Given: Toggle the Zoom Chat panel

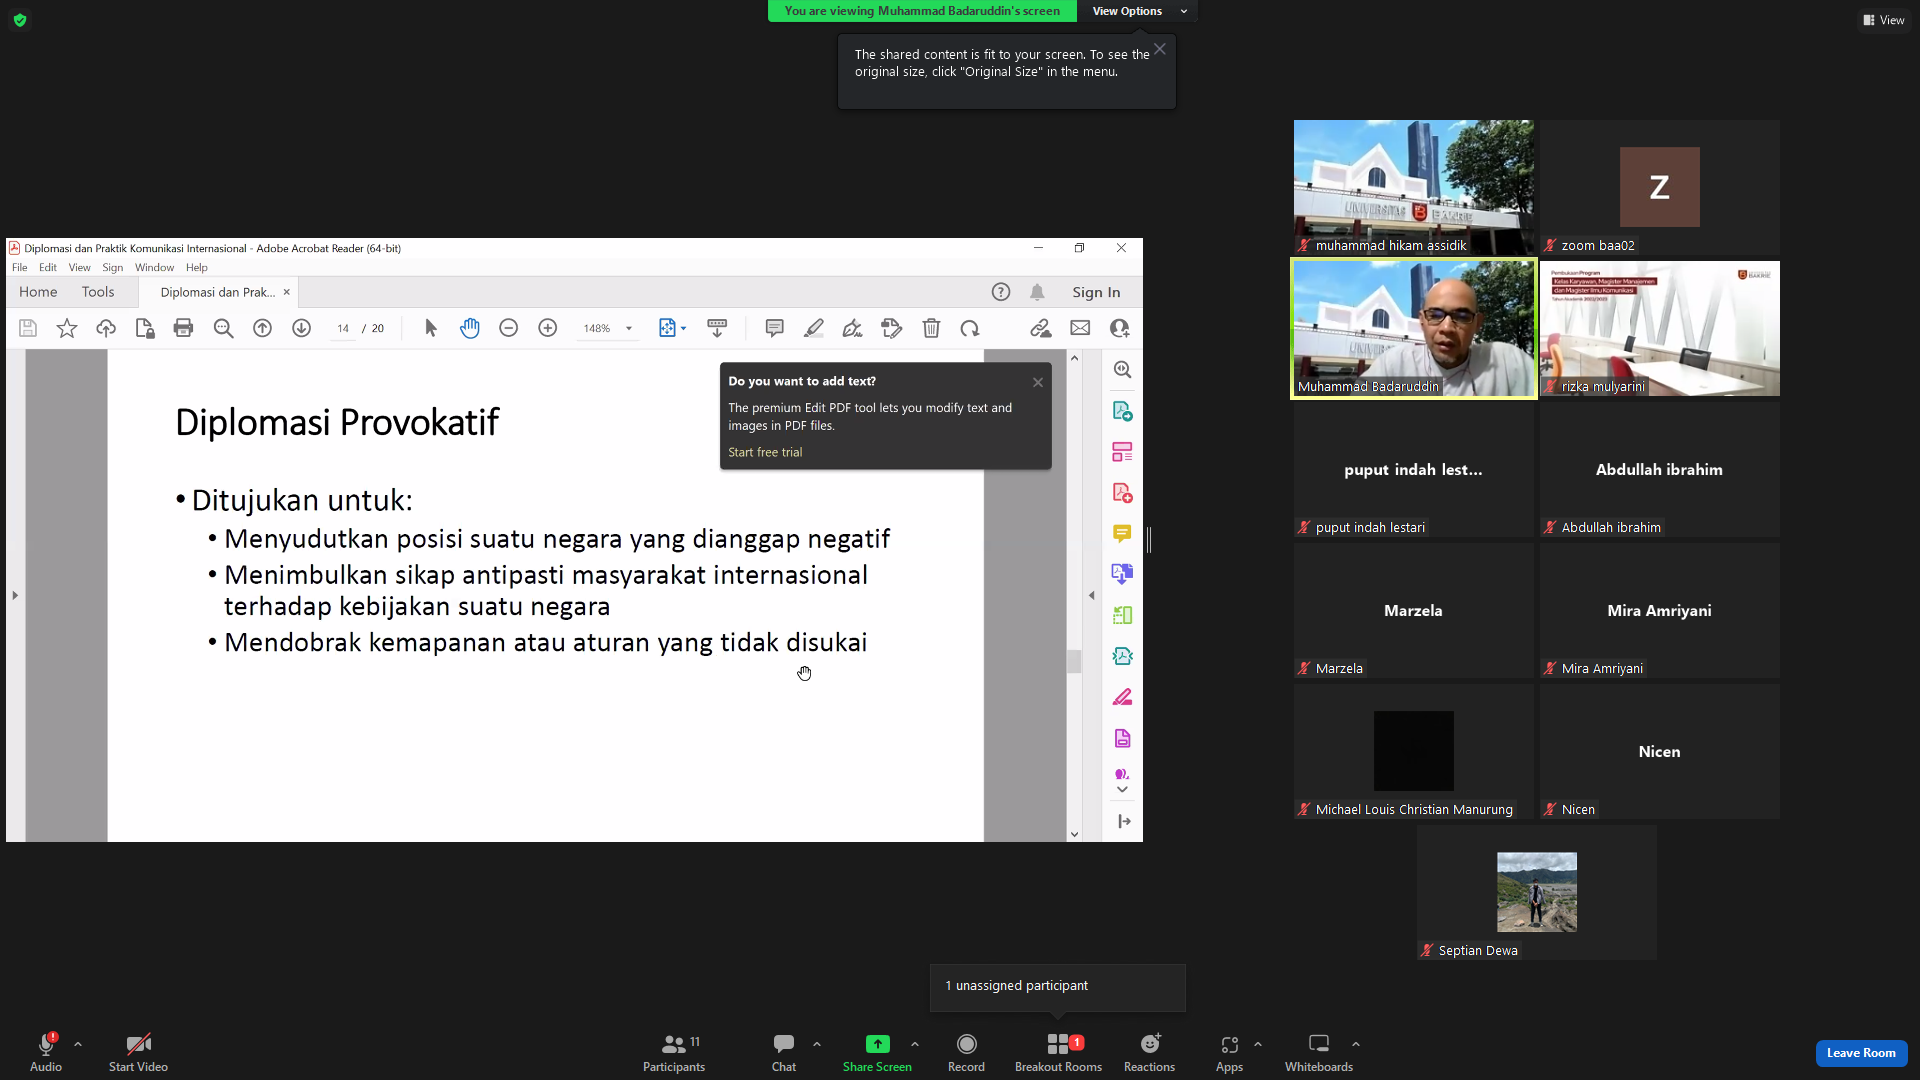Looking at the screenshot, I should pos(784,1052).
